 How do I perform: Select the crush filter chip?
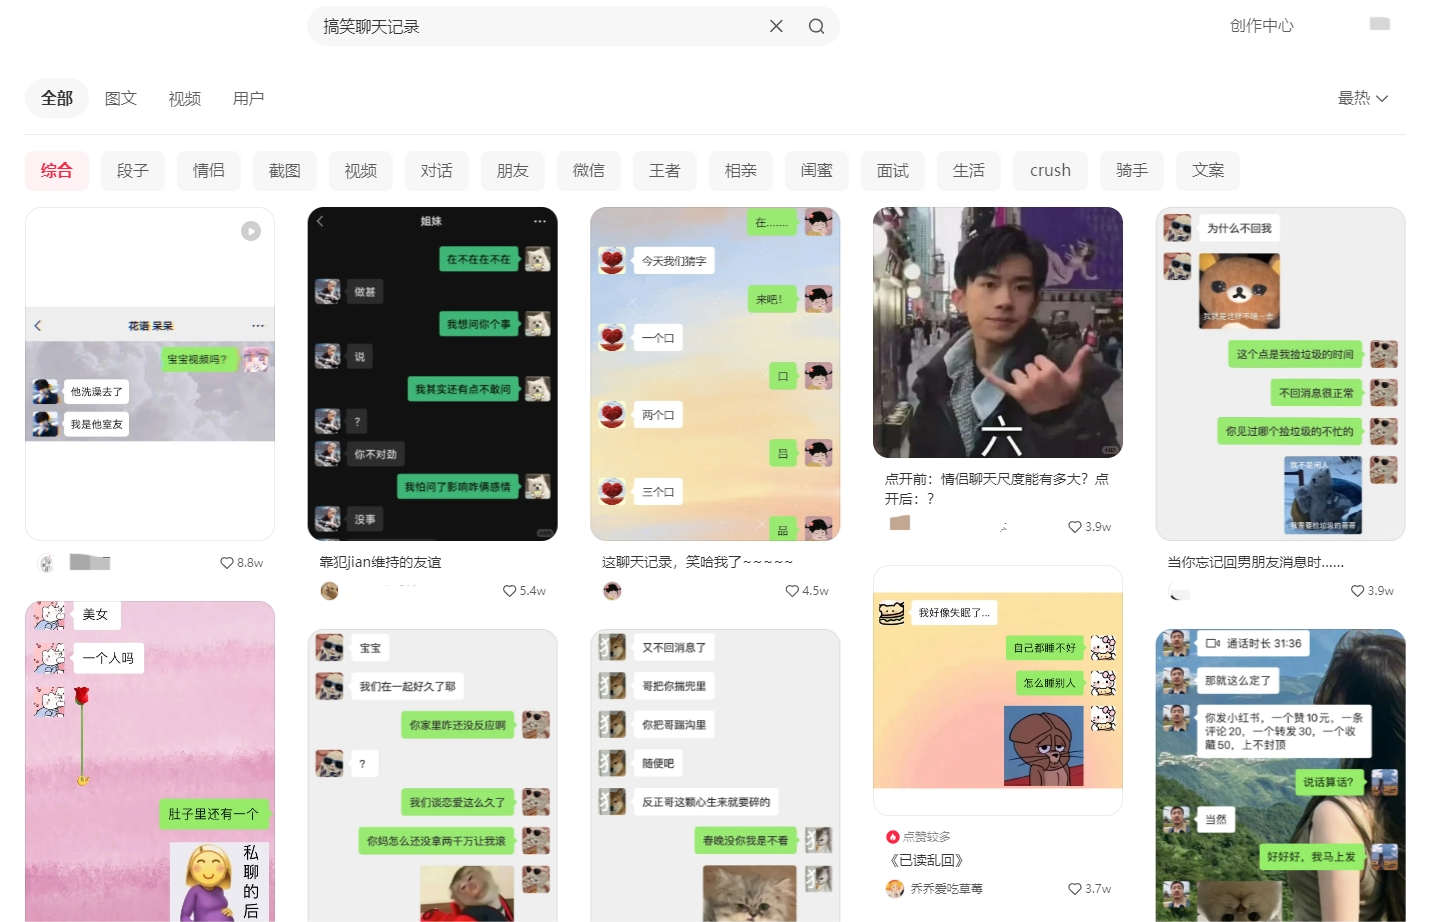(x=1050, y=171)
